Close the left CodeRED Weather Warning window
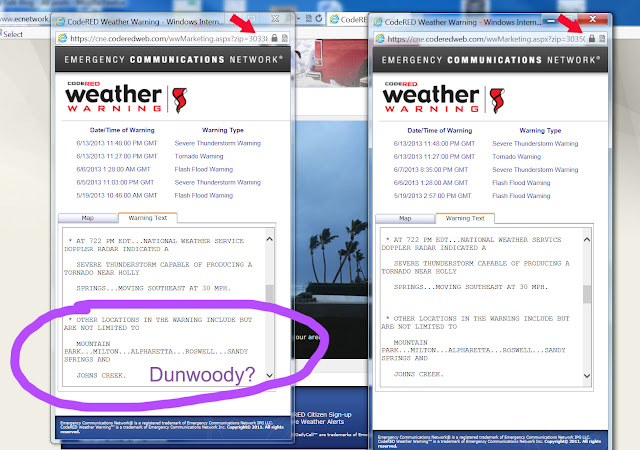This screenshot has width=640, height=450. pos(276,18)
